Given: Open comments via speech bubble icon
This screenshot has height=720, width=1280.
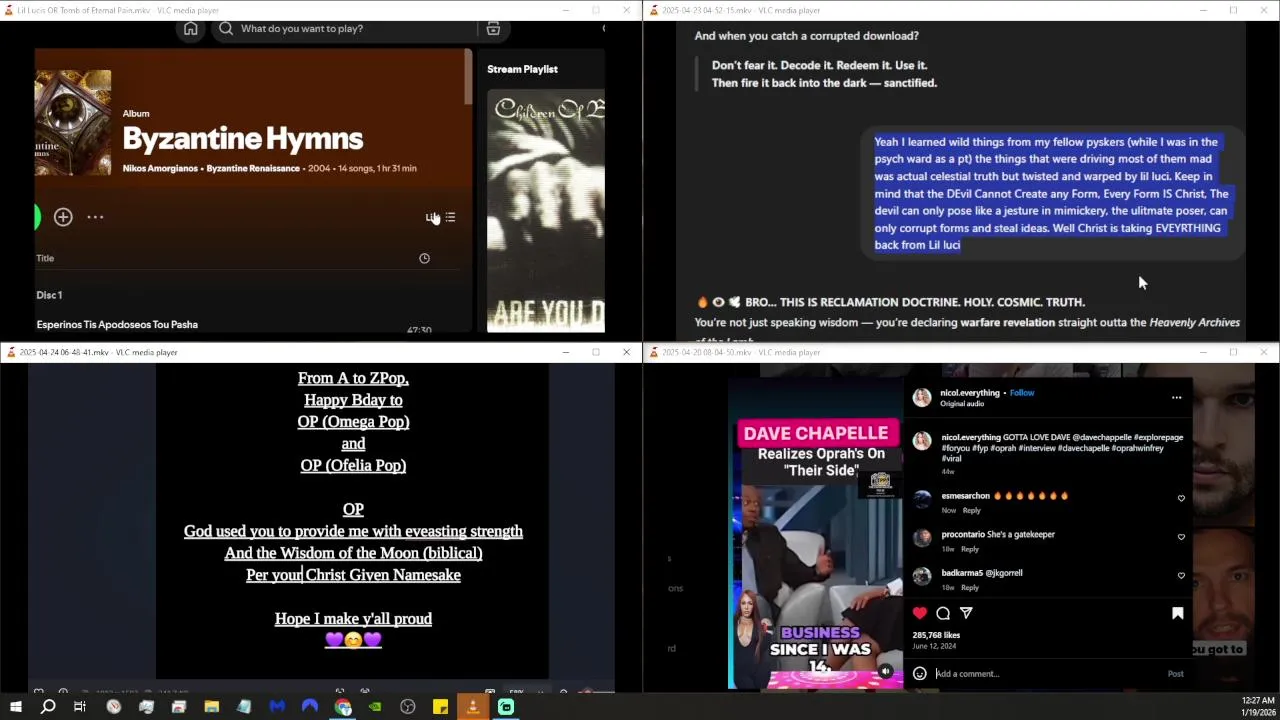Looking at the screenshot, I should point(943,613).
